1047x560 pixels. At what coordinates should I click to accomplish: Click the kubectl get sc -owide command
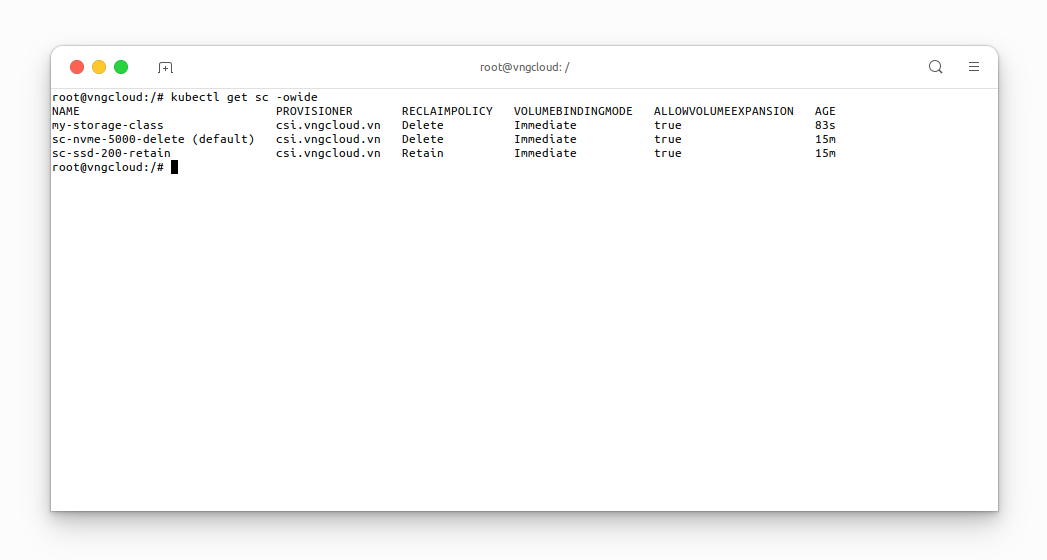pyautogui.click(x=244, y=97)
